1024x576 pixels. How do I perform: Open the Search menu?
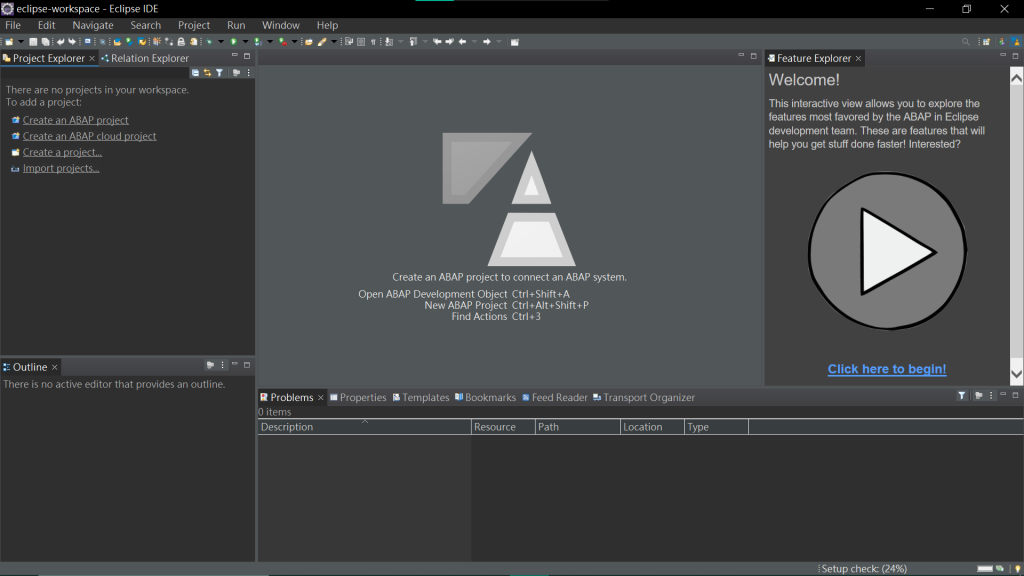click(146, 25)
